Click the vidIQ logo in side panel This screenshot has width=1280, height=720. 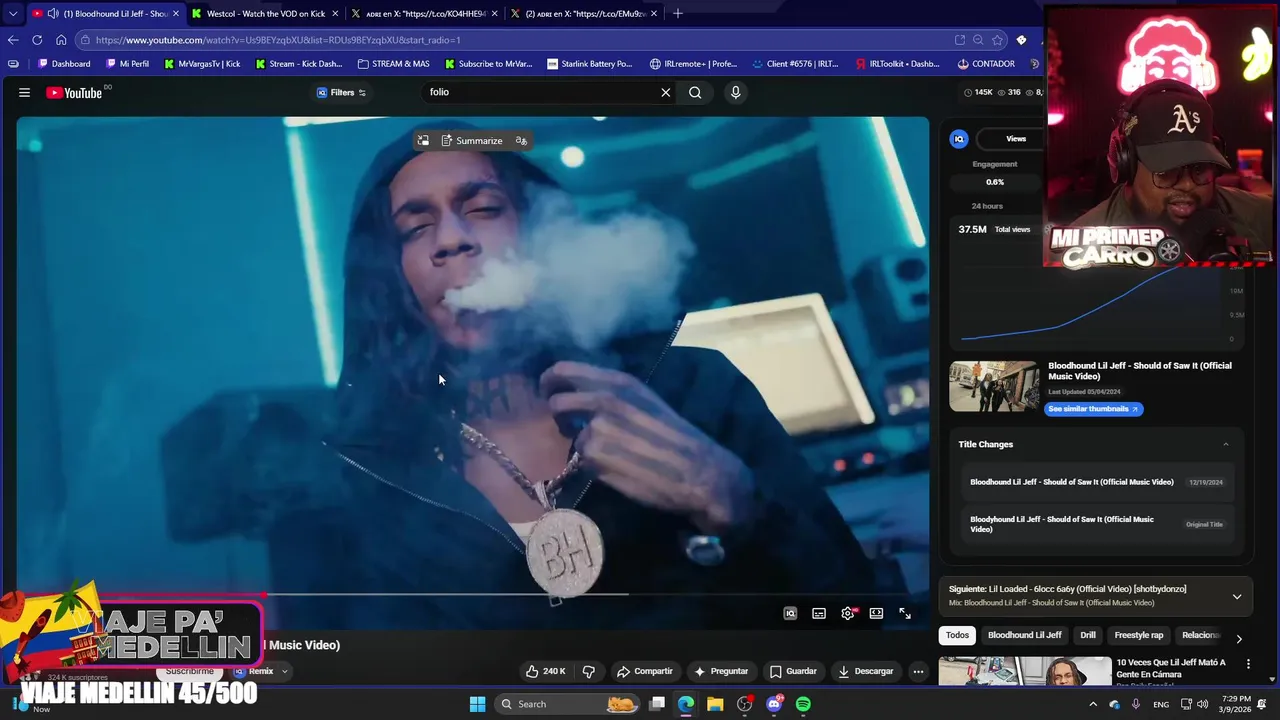coord(959,139)
